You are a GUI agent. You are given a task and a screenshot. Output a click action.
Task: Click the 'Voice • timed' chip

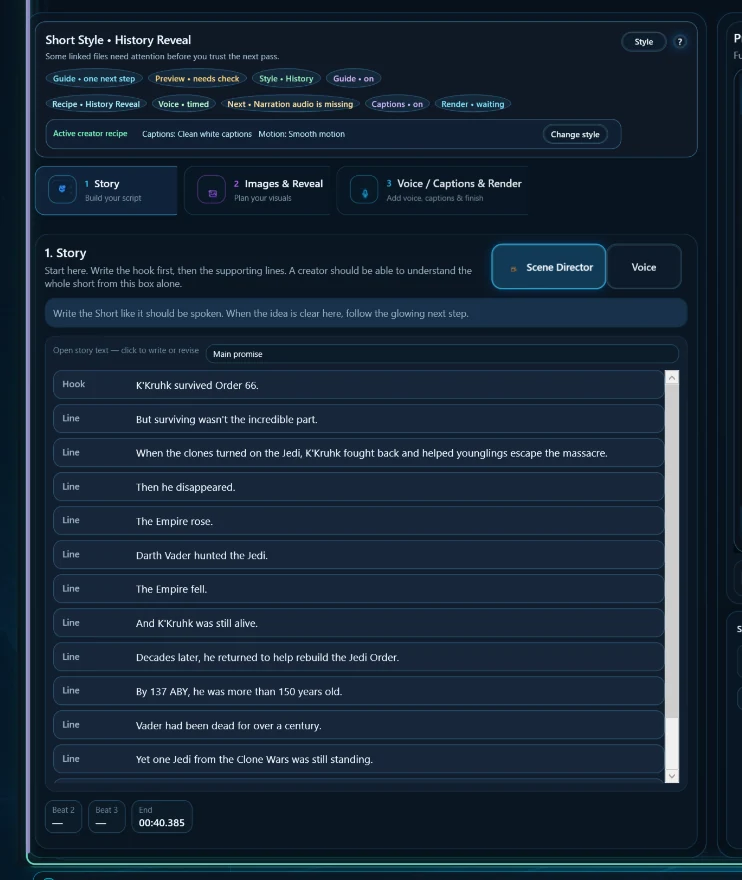coord(184,104)
